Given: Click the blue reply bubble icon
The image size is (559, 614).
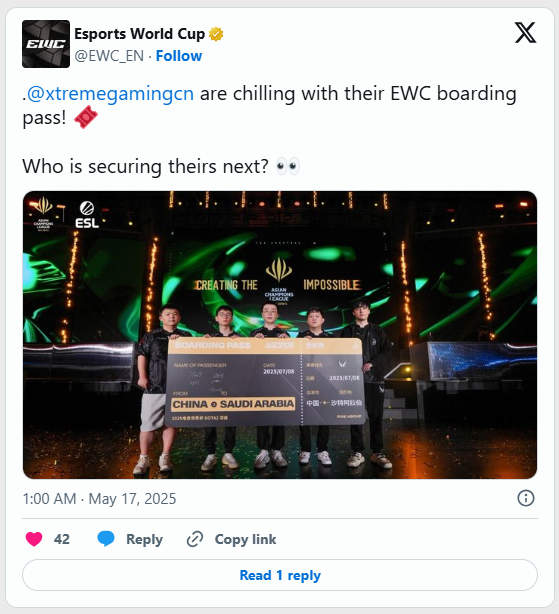Looking at the screenshot, I should (x=106, y=539).
